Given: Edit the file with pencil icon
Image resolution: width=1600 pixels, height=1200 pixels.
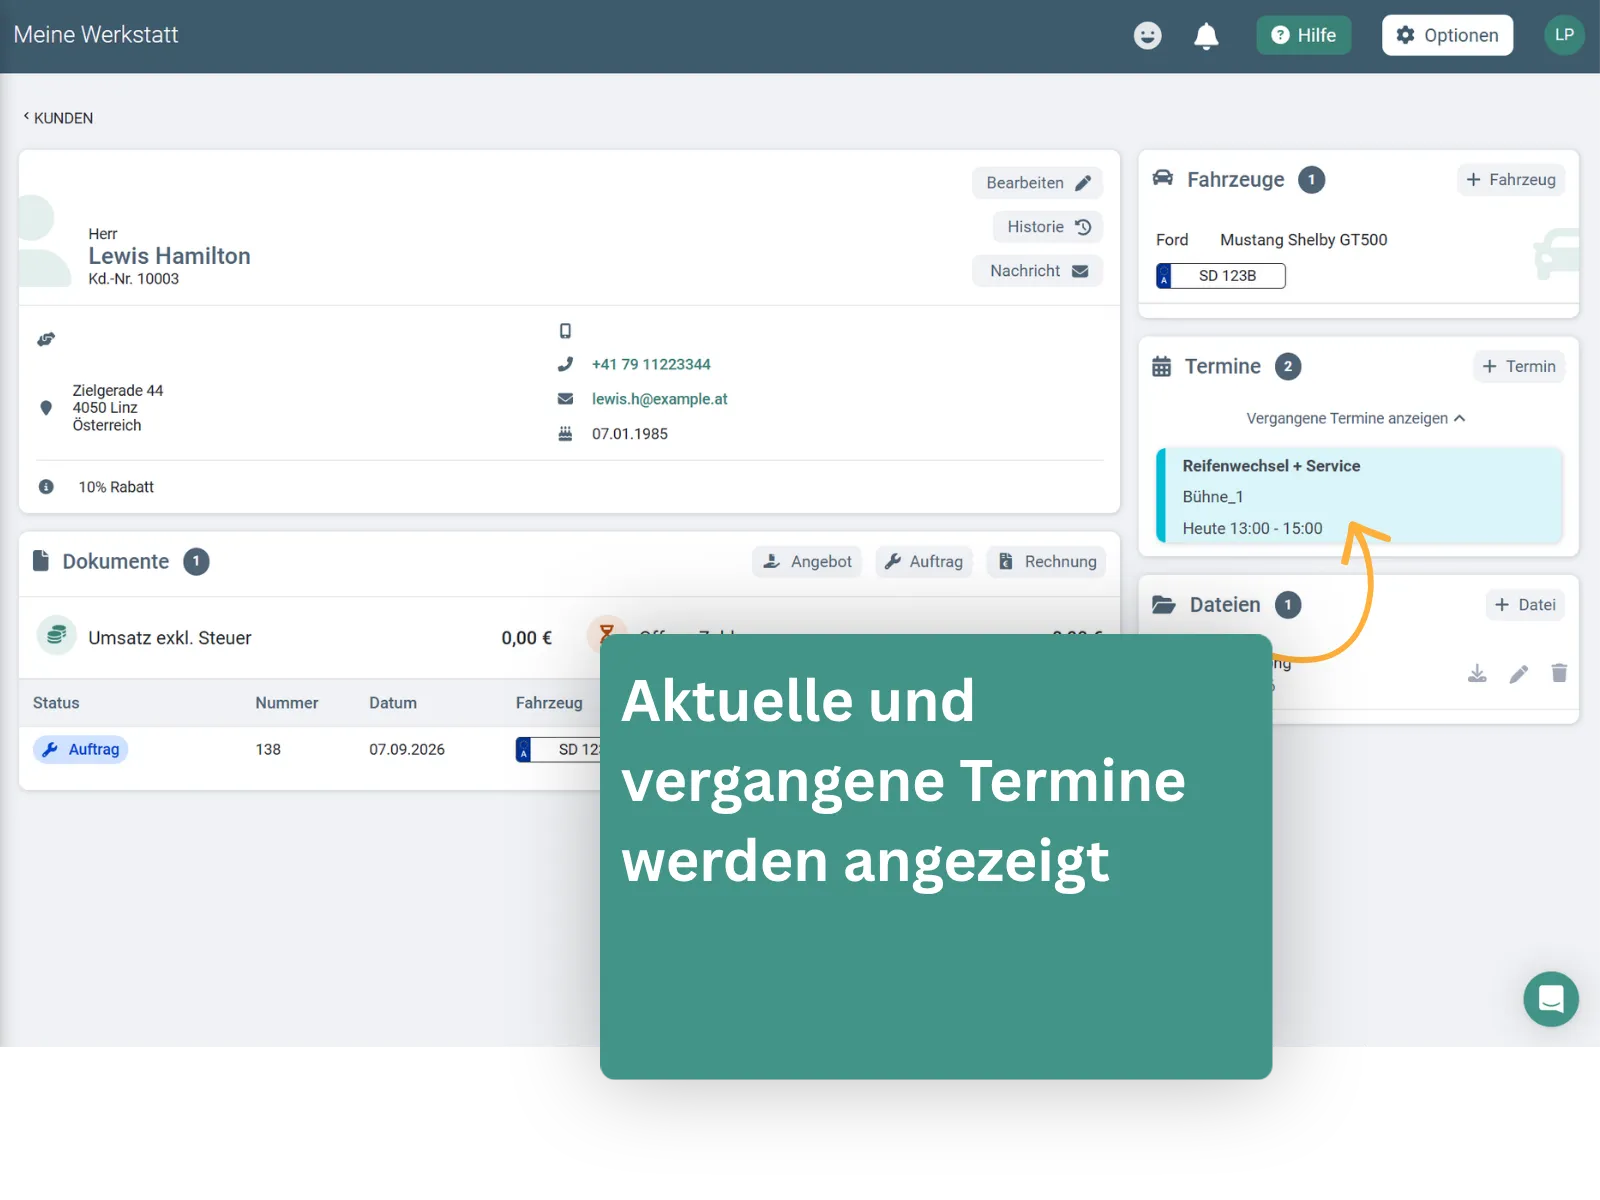Looking at the screenshot, I should [x=1518, y=674].
